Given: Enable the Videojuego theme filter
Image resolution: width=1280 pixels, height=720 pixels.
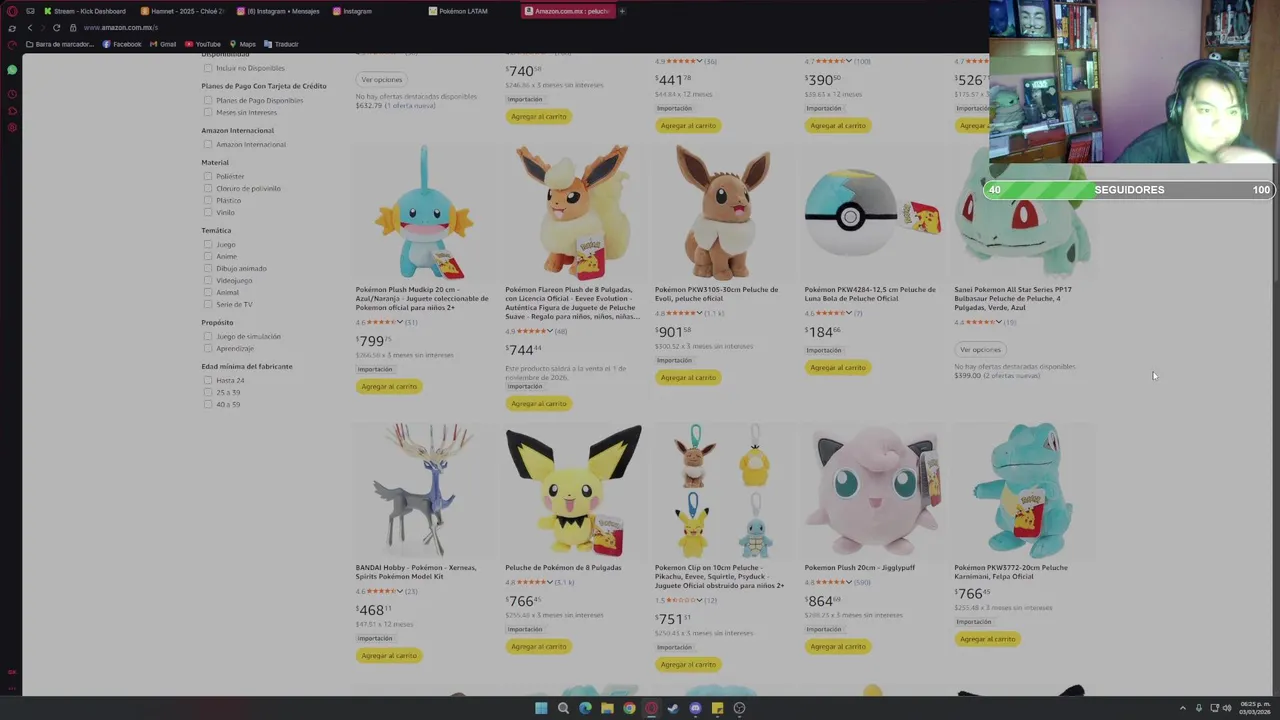Looking at the screenshot, I should coord(208,280).
